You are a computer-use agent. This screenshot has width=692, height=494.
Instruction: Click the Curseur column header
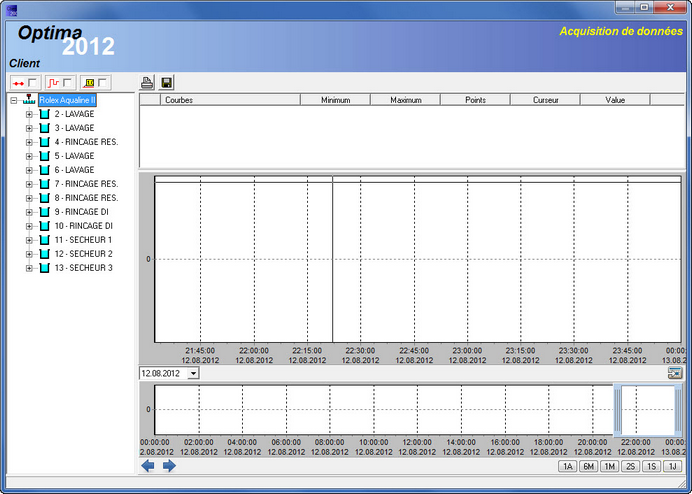[545, 100]
